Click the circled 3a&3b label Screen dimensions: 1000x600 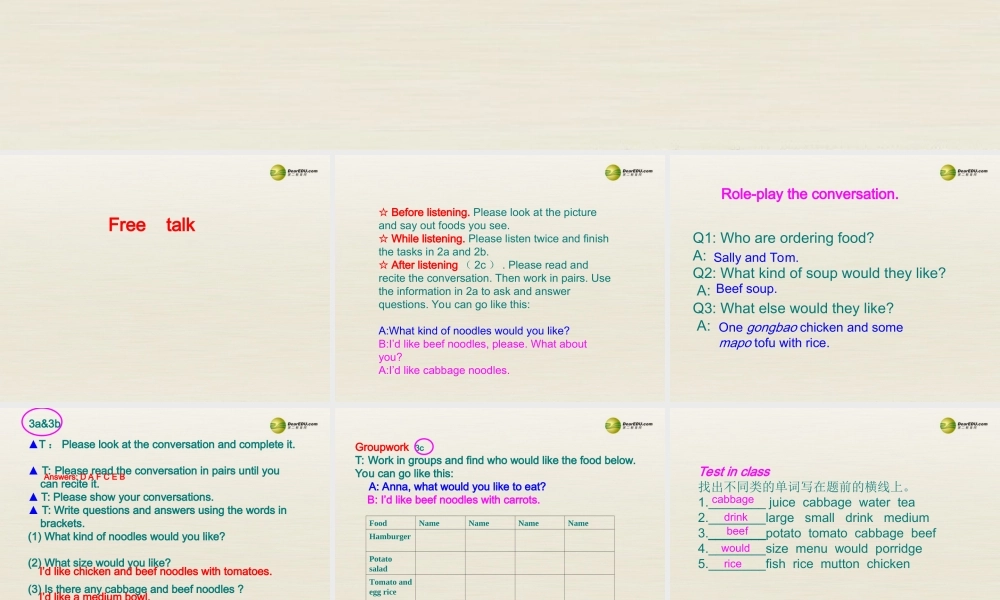pos(45,422)
